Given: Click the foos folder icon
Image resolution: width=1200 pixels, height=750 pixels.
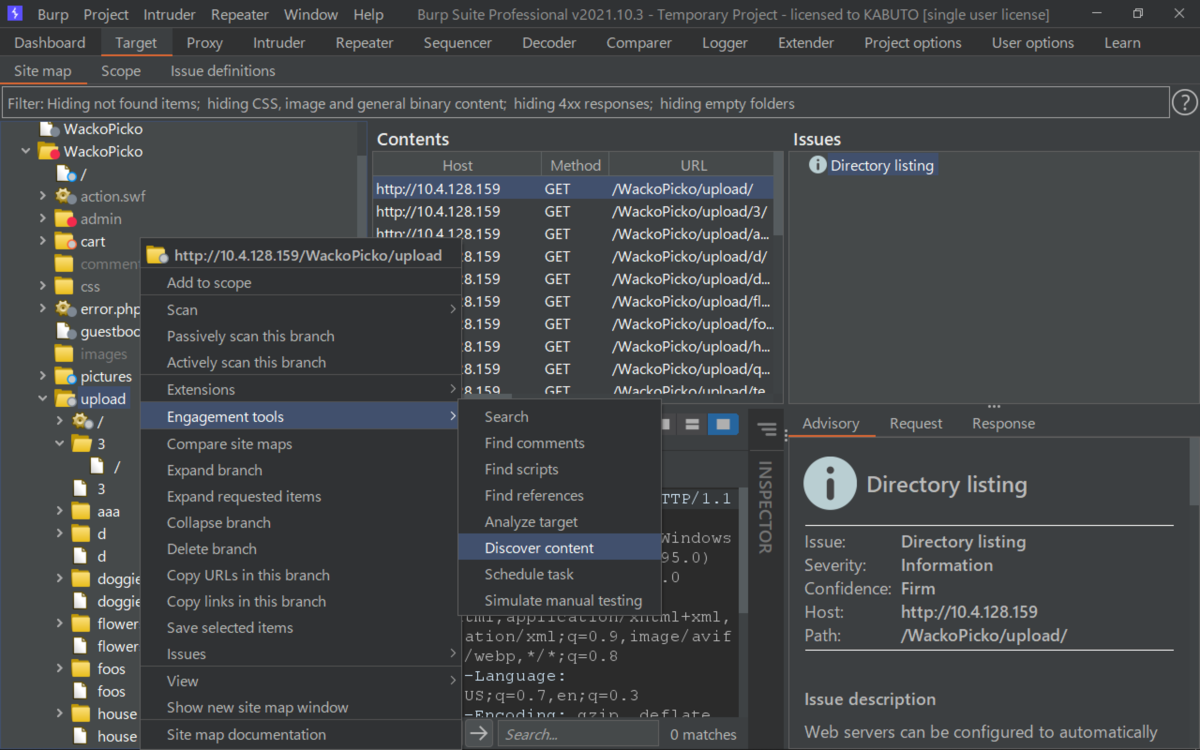Looking at the screenshot, I should coord(81,668).
